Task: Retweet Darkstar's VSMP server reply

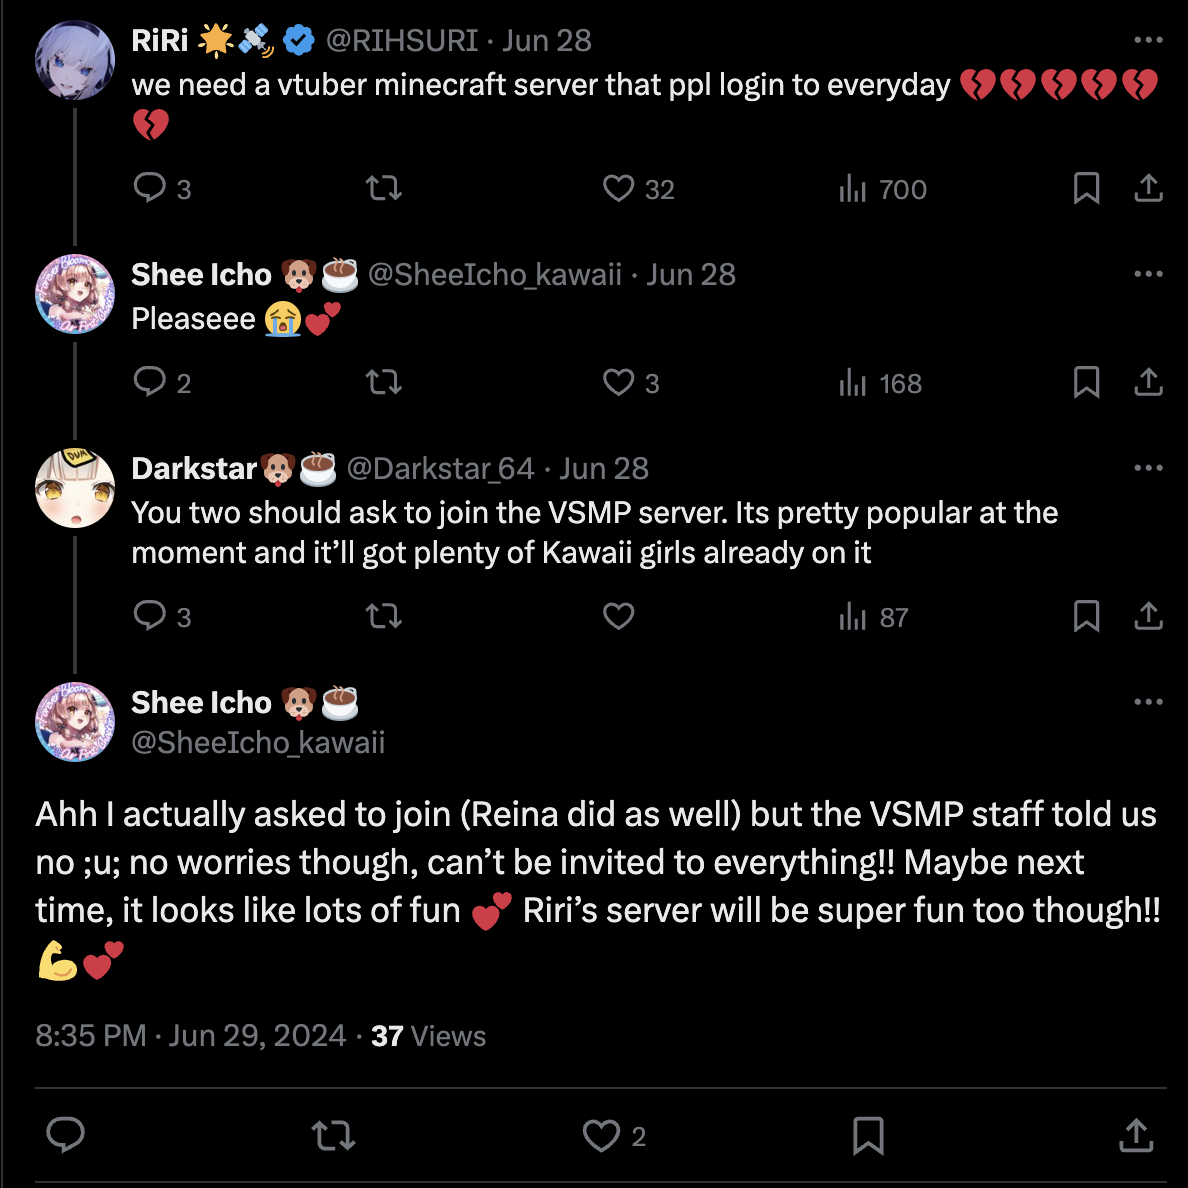Action: (384, 616)
